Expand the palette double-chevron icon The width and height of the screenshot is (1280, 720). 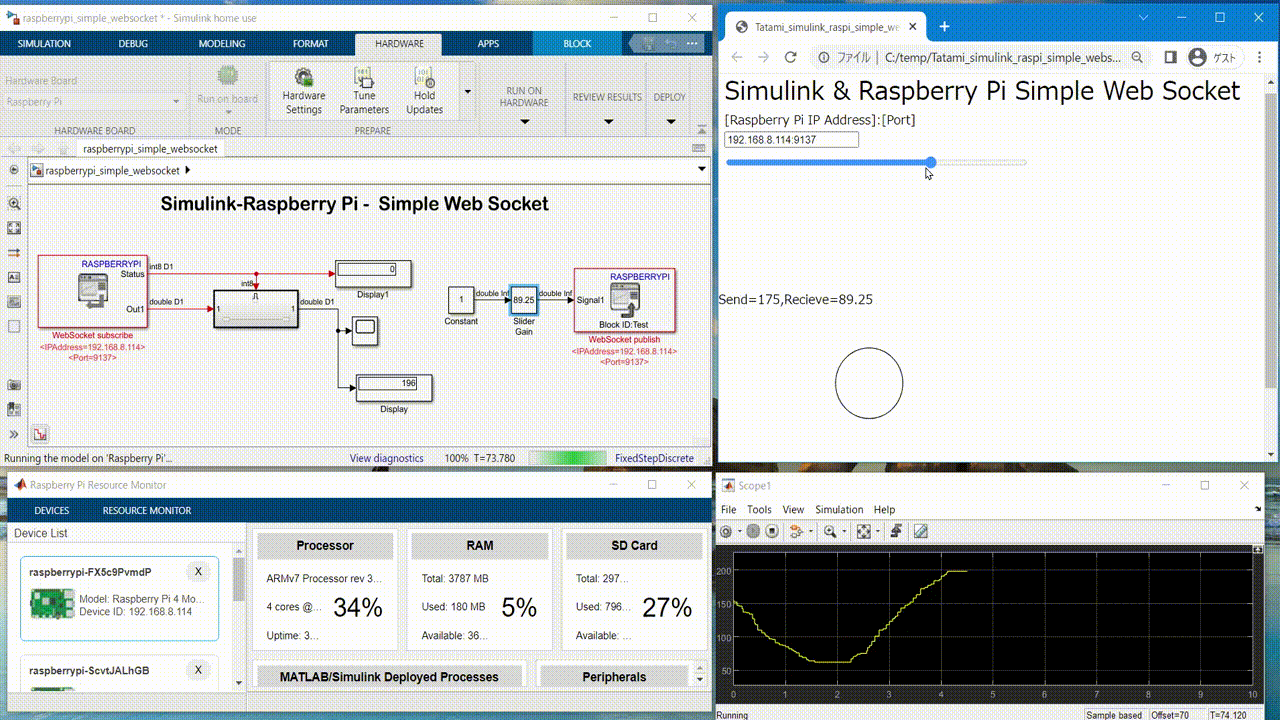pos(14,434)
